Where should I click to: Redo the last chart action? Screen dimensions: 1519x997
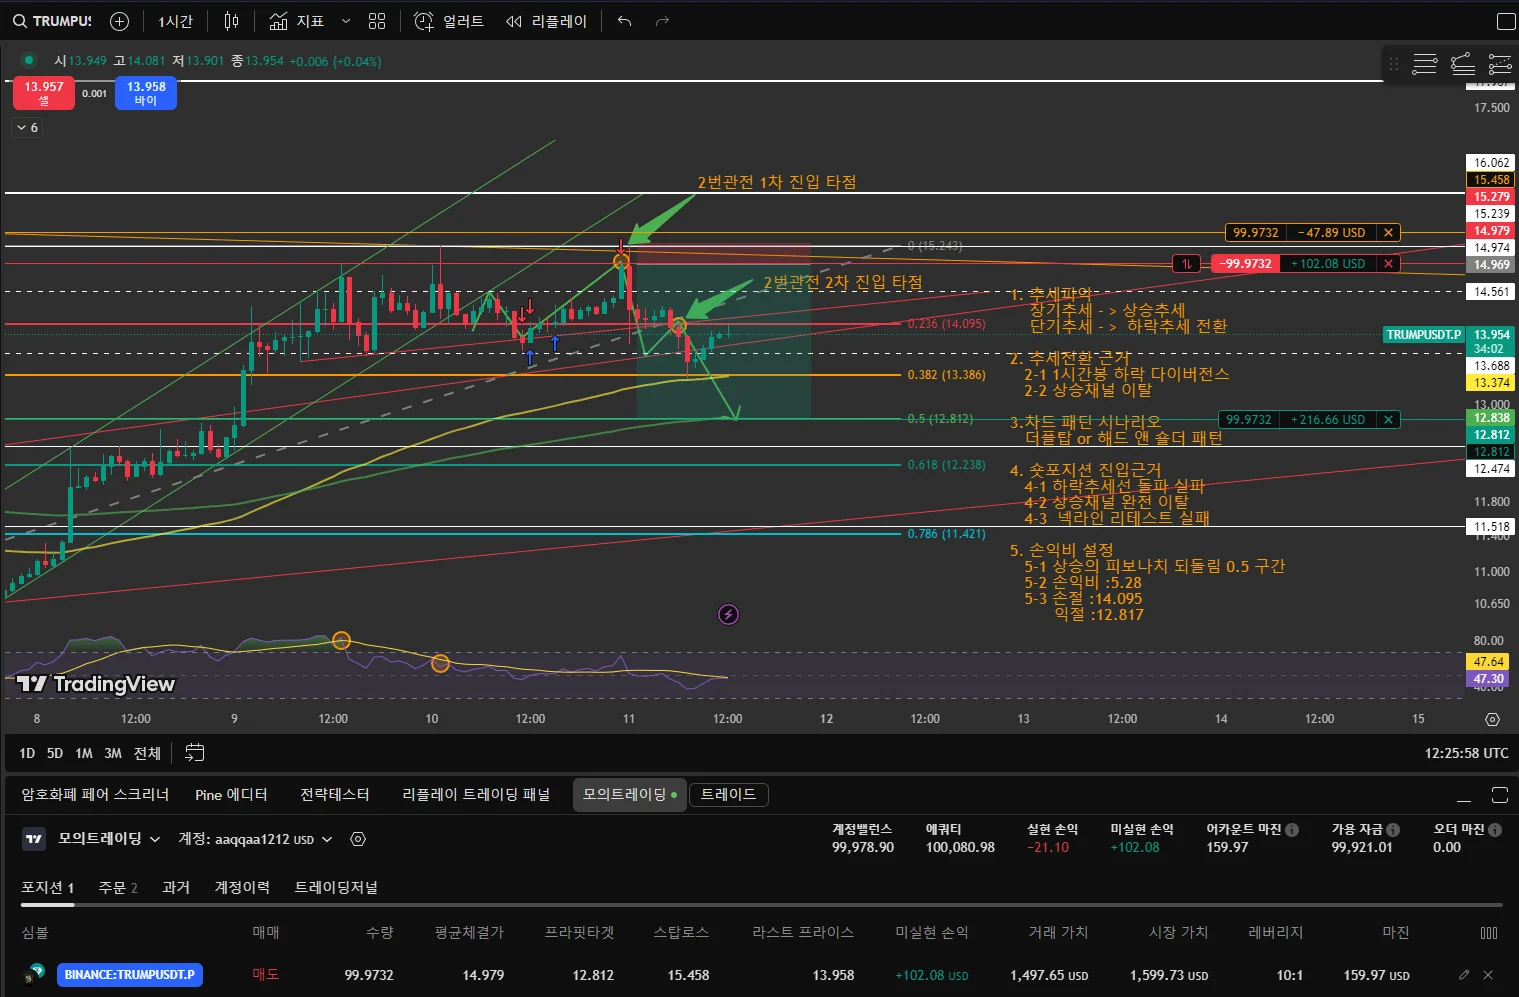[x=662, y=21]
